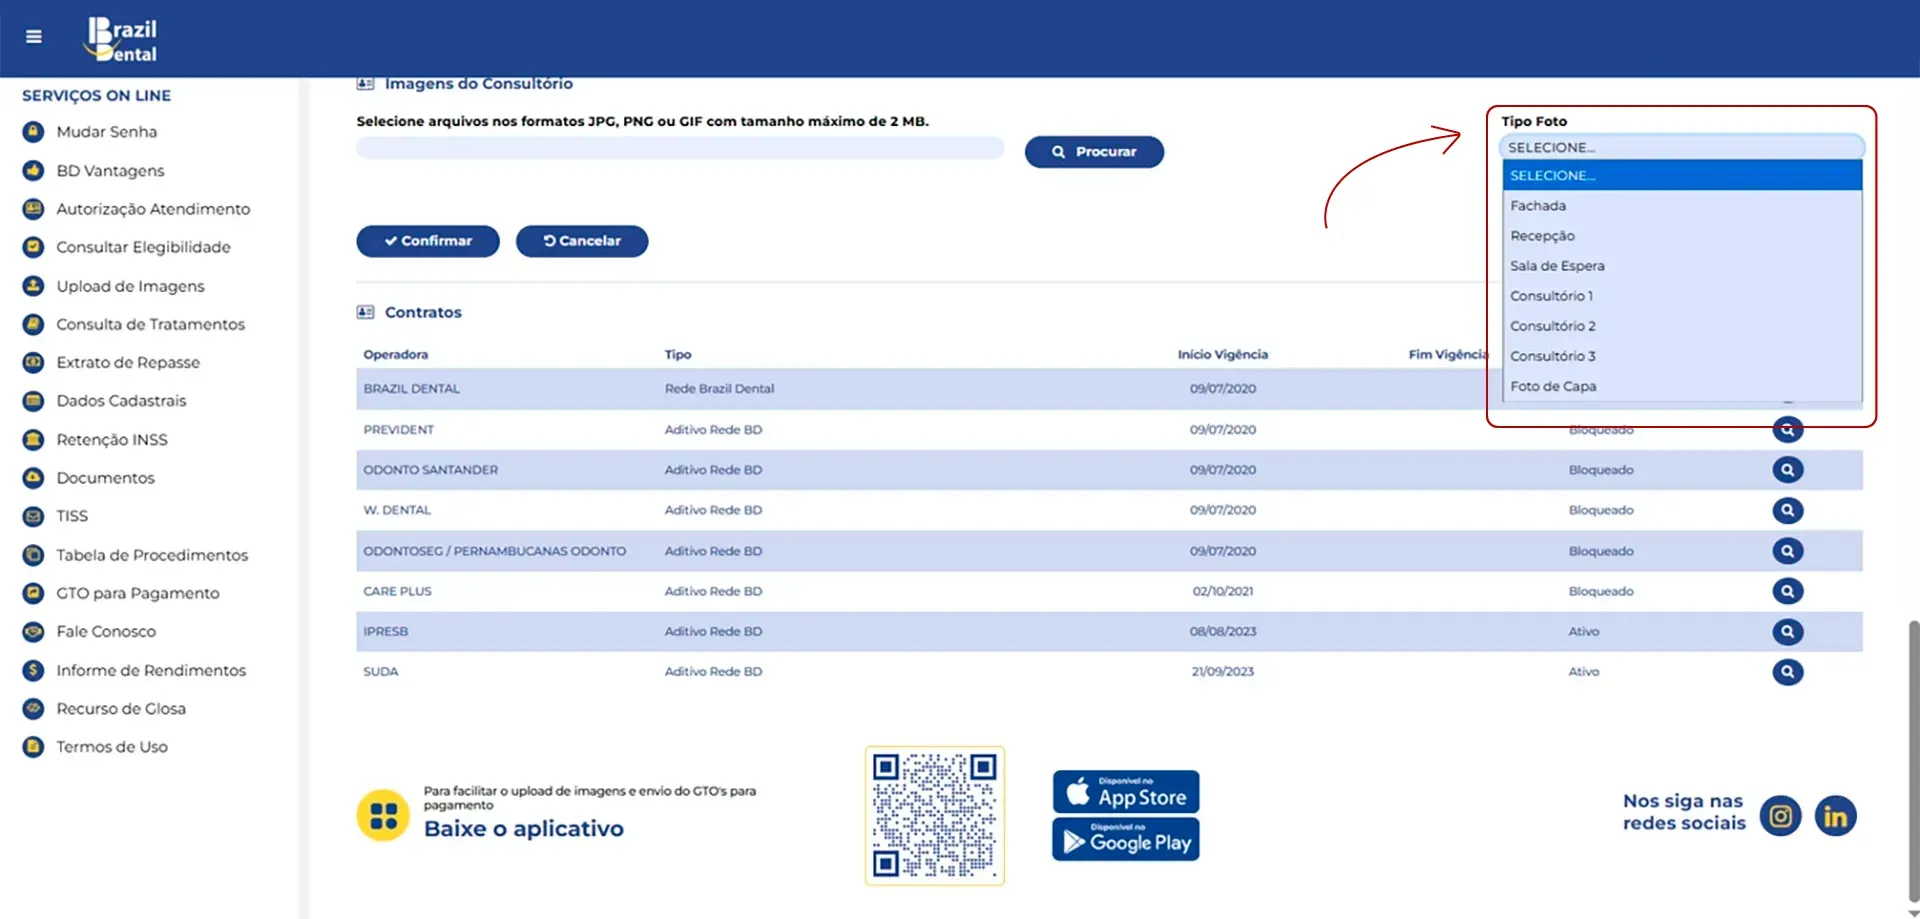Navigate to Recurso de Glosa
The image size is (1920, 919).
[121, 709]
